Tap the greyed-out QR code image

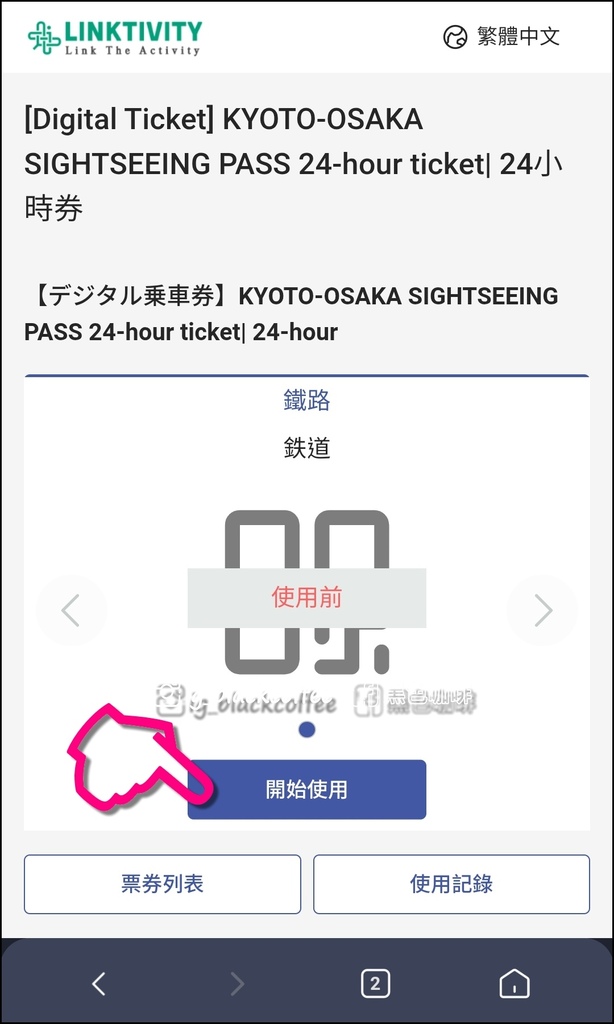tap(307, 592)
